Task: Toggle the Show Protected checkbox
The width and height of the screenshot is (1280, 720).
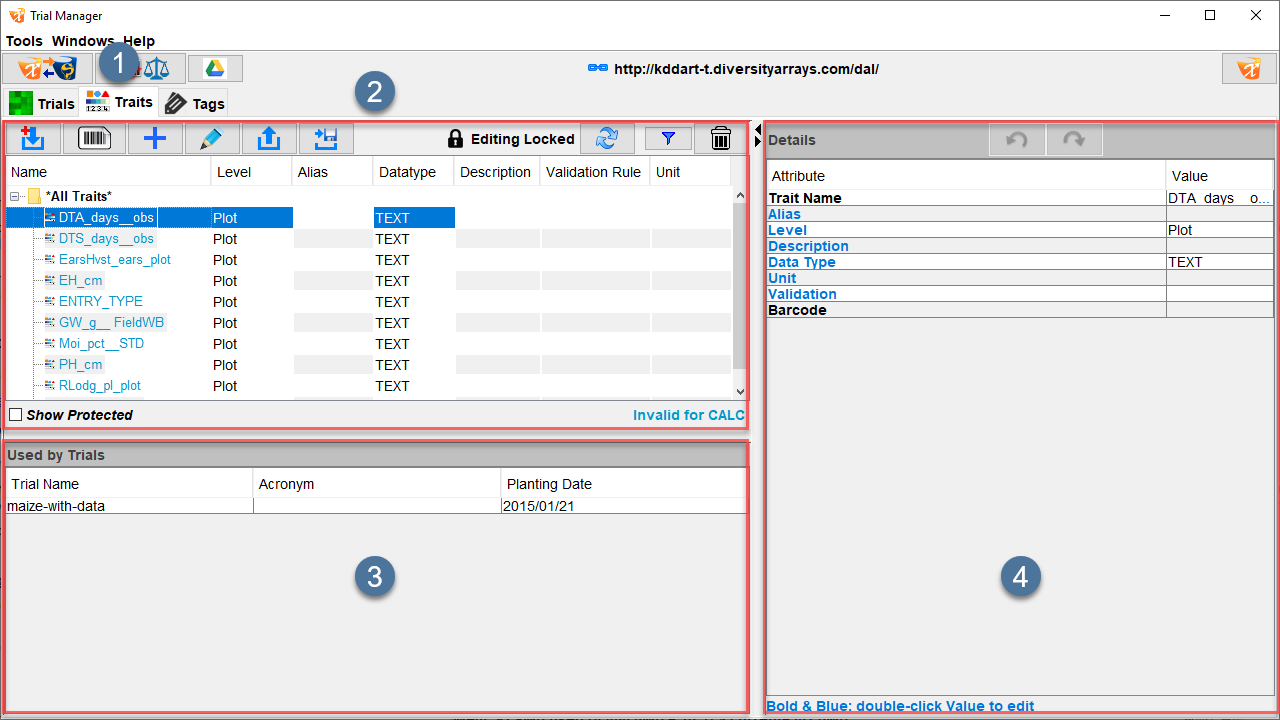Action: coord(15,415)
